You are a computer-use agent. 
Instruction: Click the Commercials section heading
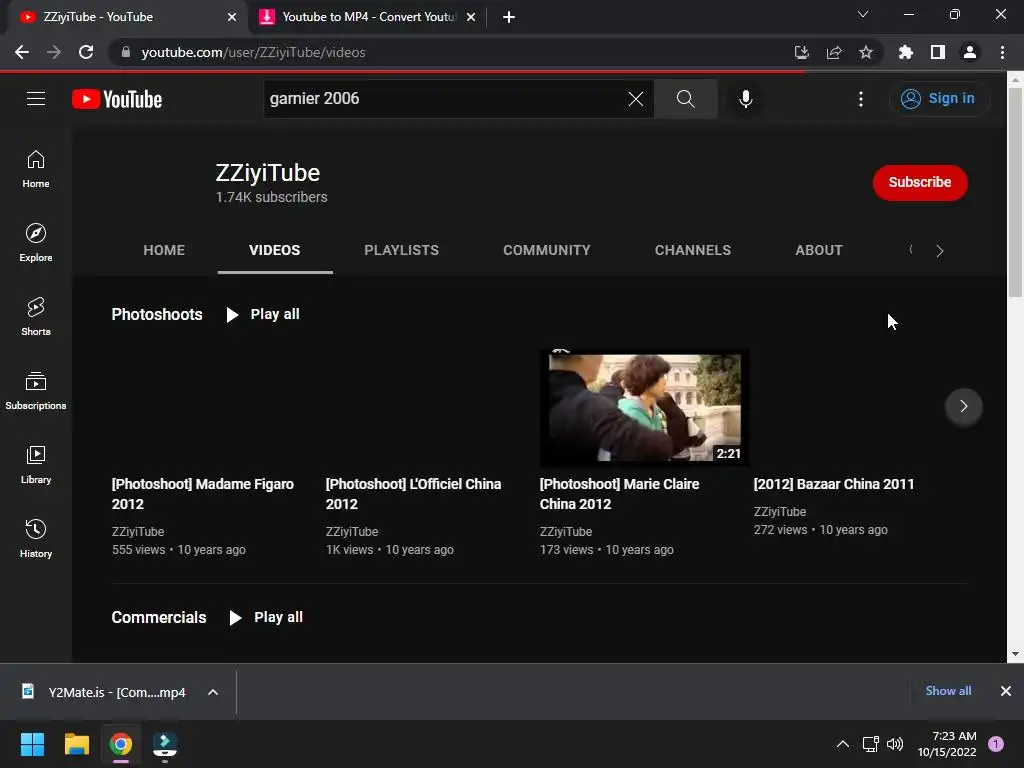click(159, 618)
